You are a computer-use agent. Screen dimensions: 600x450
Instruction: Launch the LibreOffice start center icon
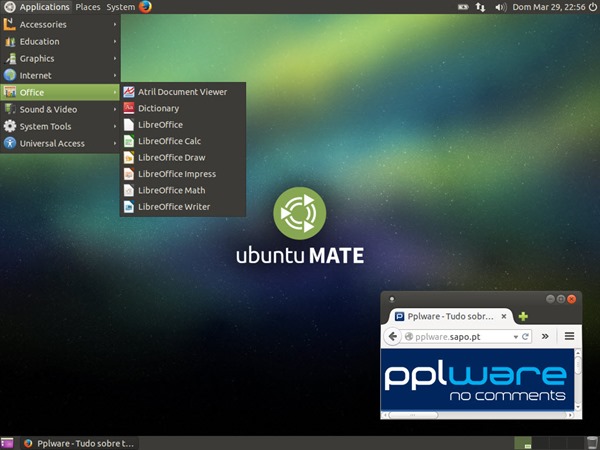129,125
